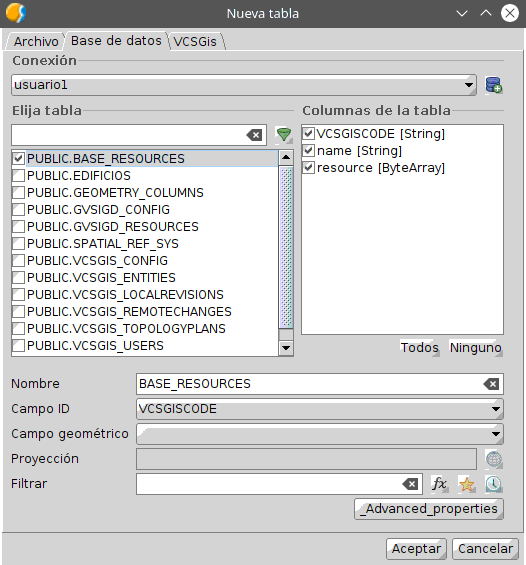Check PUBLIC.VCSGIS_USERS table

[18, 346]
